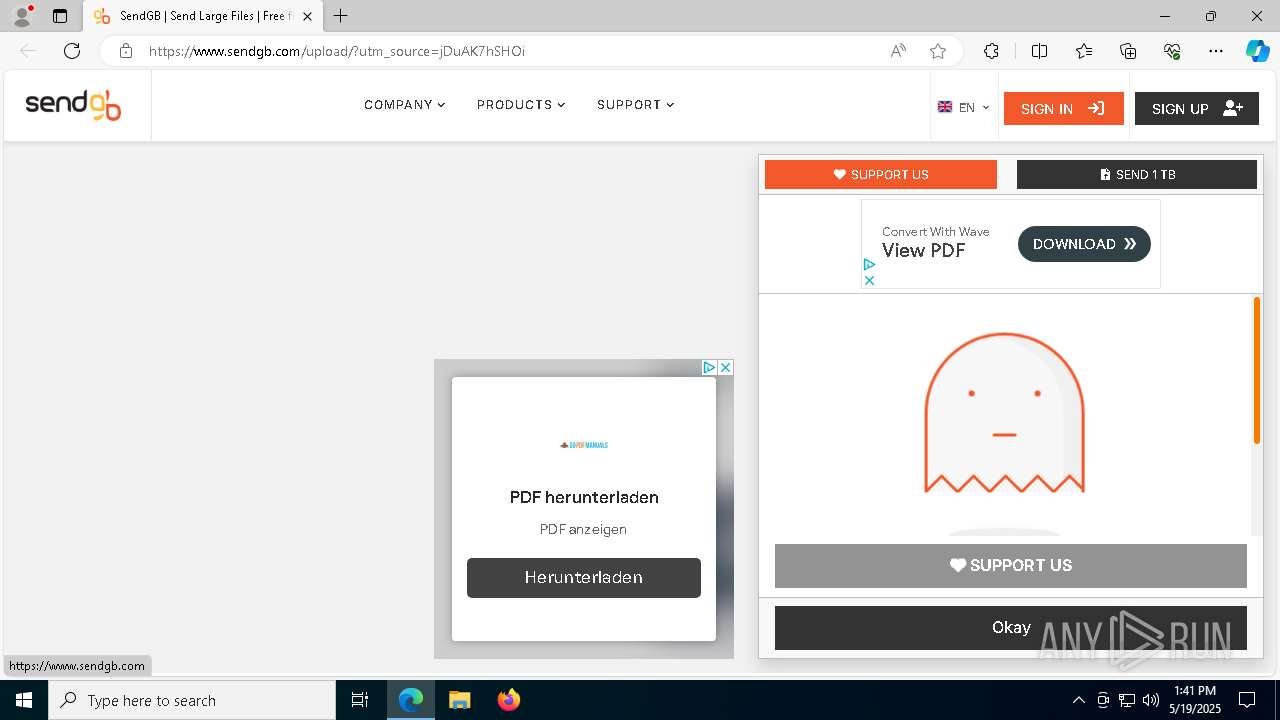Viewport: 1280px width, 720px height.
Task: View site information lock icon
Action: click(126, 51)
